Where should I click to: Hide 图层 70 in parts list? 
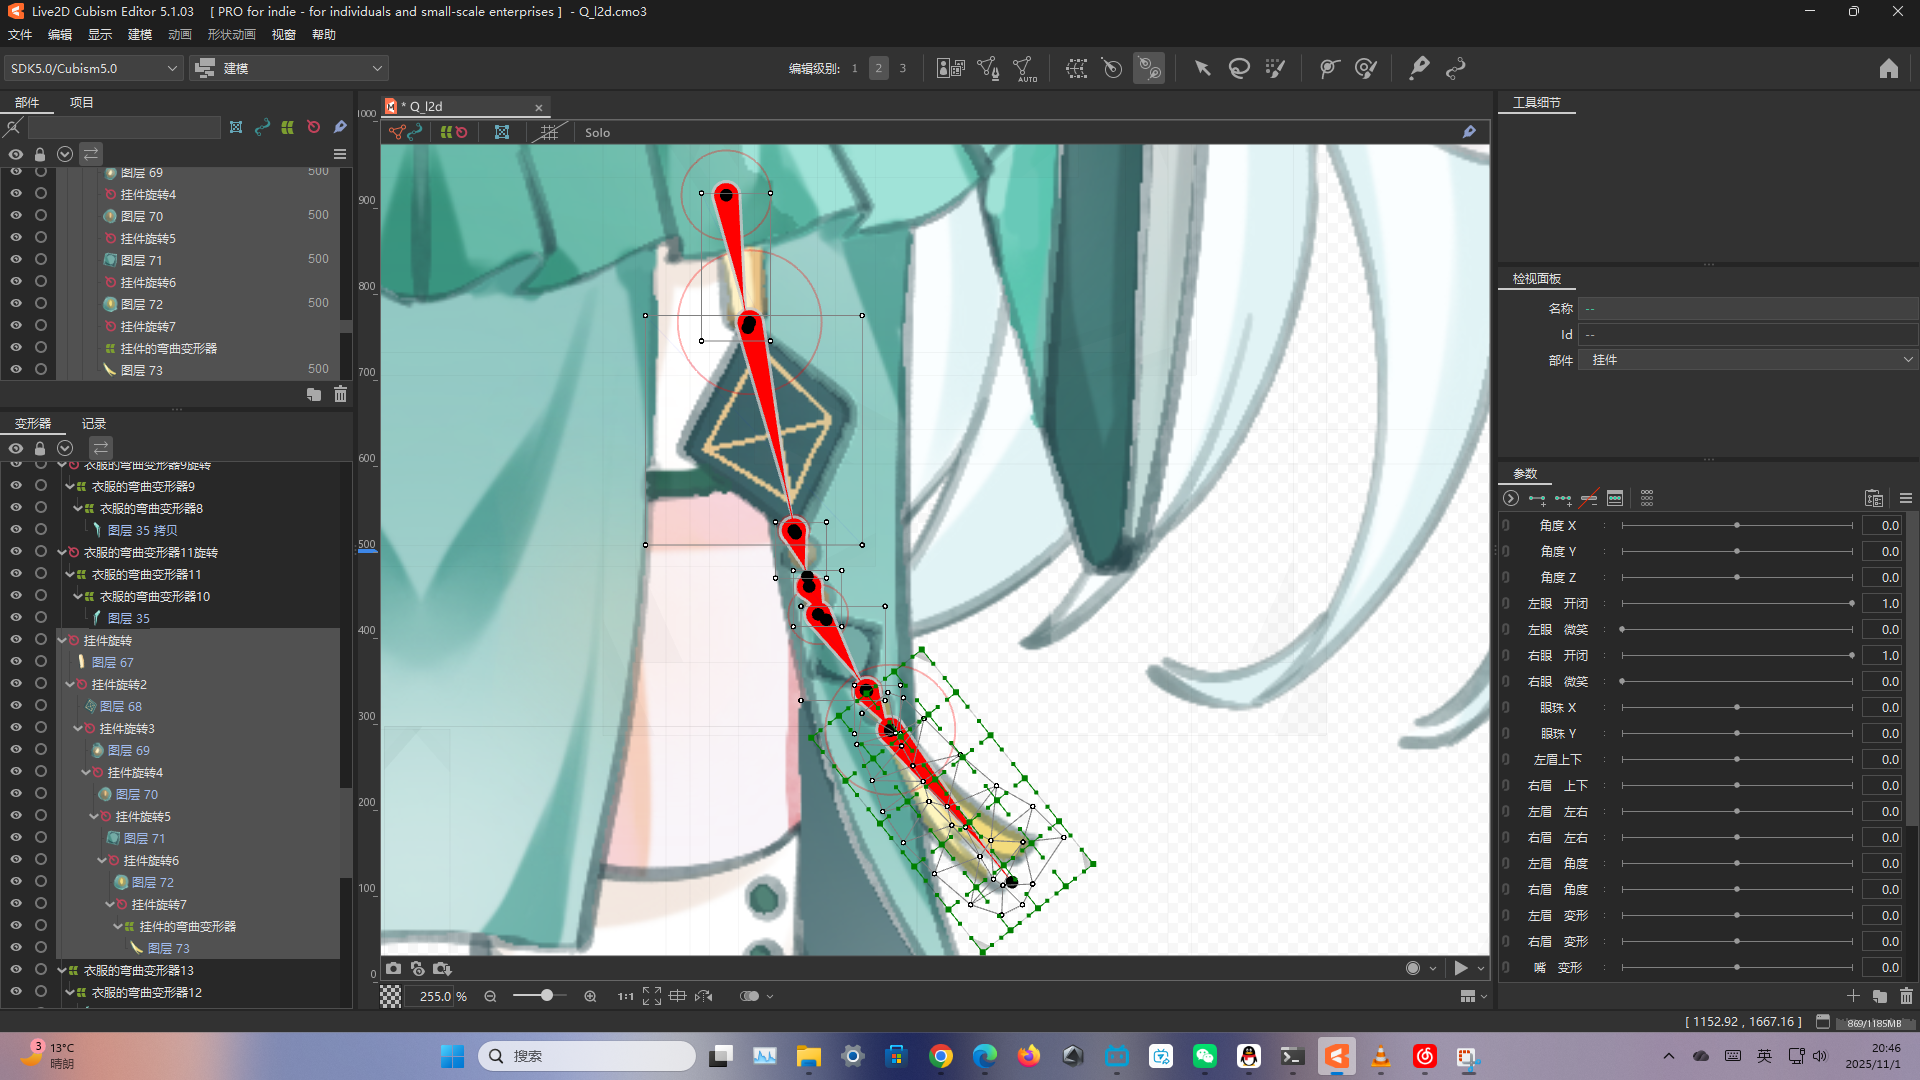tap(16, 215)
